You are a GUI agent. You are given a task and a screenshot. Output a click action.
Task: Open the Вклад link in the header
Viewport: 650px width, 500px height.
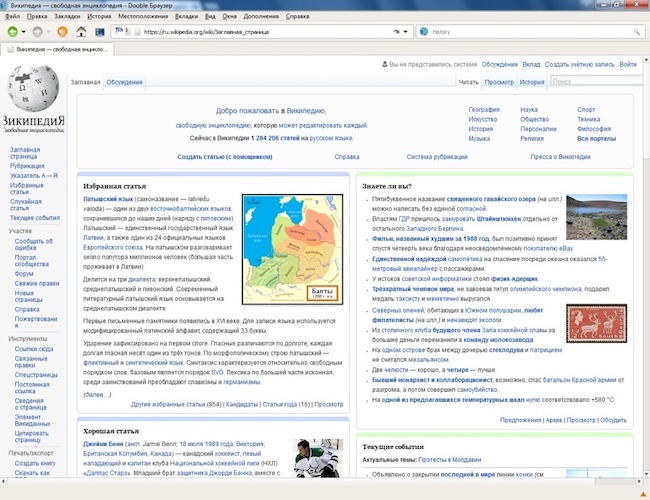[x=531, y=64]
